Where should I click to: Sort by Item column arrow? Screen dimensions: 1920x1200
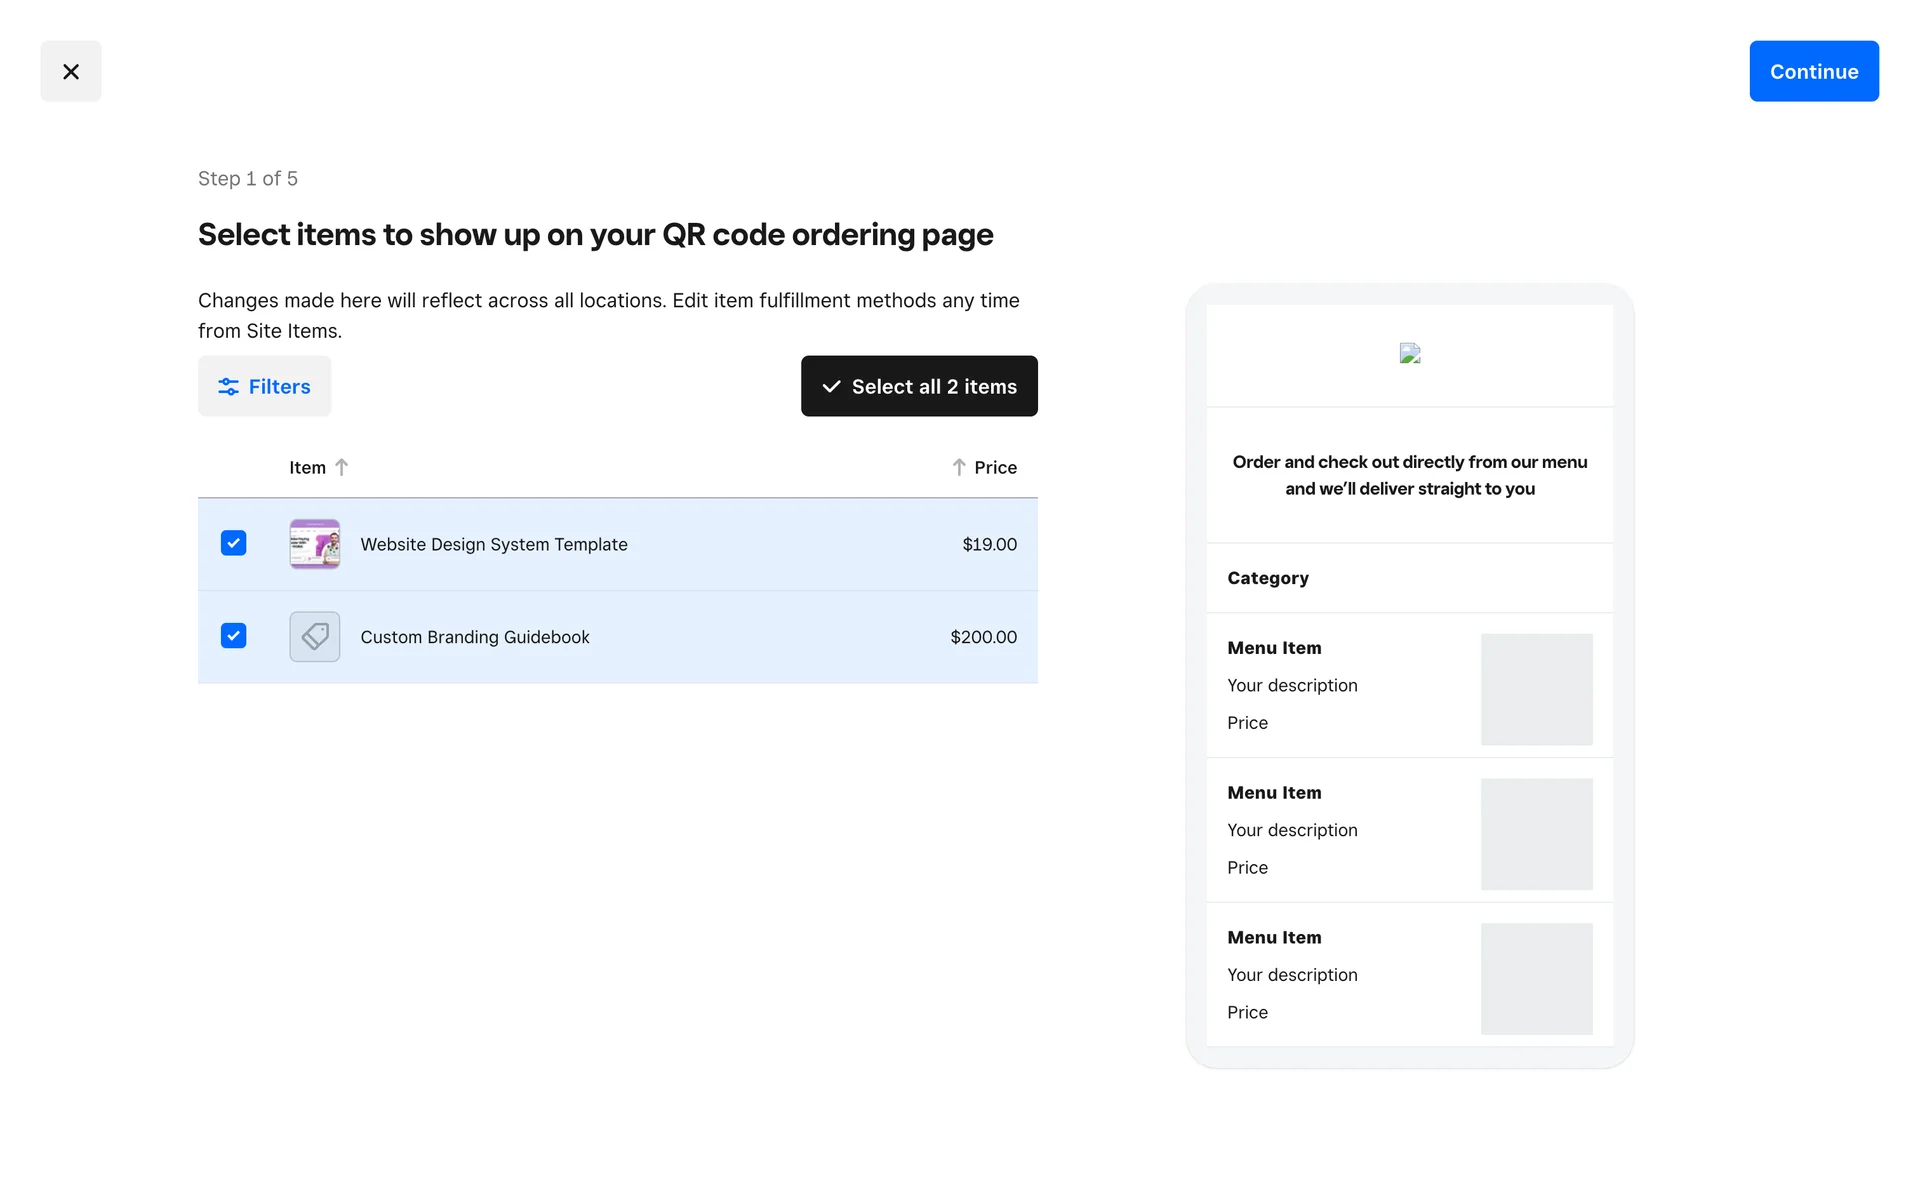pyautogui.click(x=342, y=467)
